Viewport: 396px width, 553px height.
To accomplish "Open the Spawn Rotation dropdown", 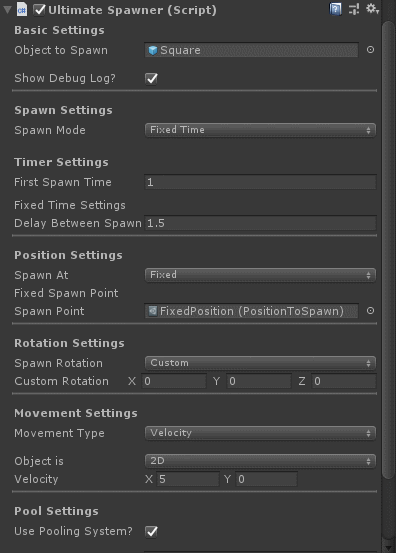I will [x=260, y=363].
